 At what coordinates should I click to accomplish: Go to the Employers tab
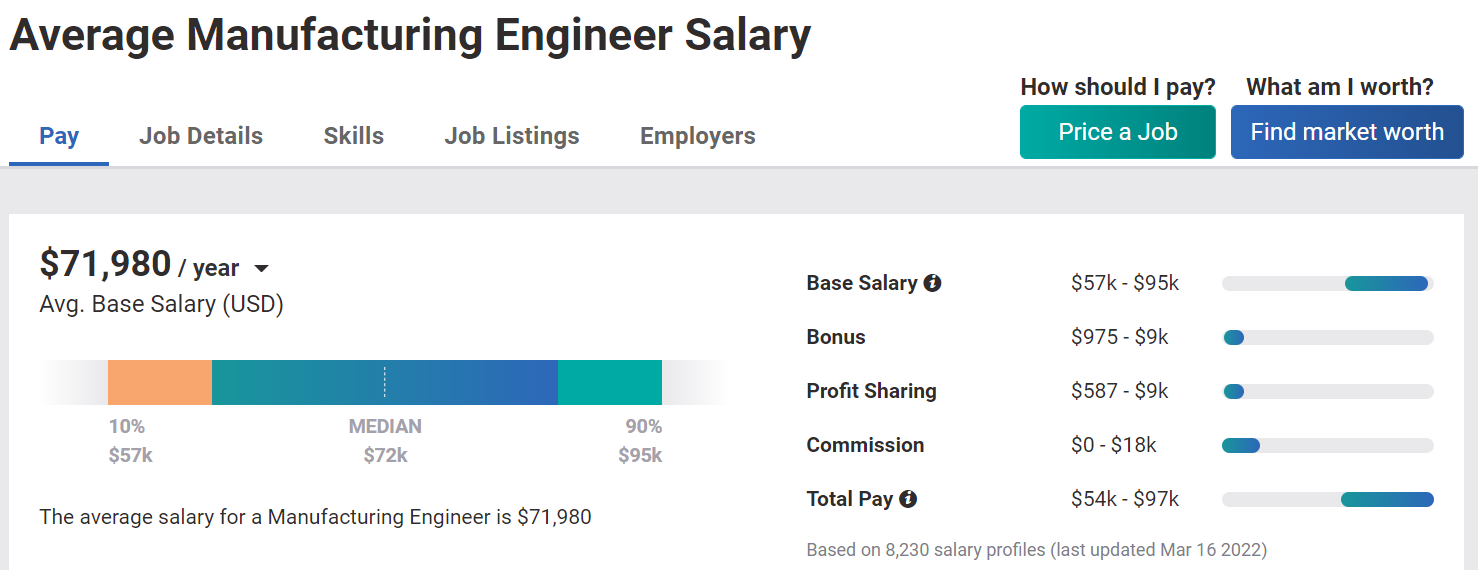[x=698, y=136]
